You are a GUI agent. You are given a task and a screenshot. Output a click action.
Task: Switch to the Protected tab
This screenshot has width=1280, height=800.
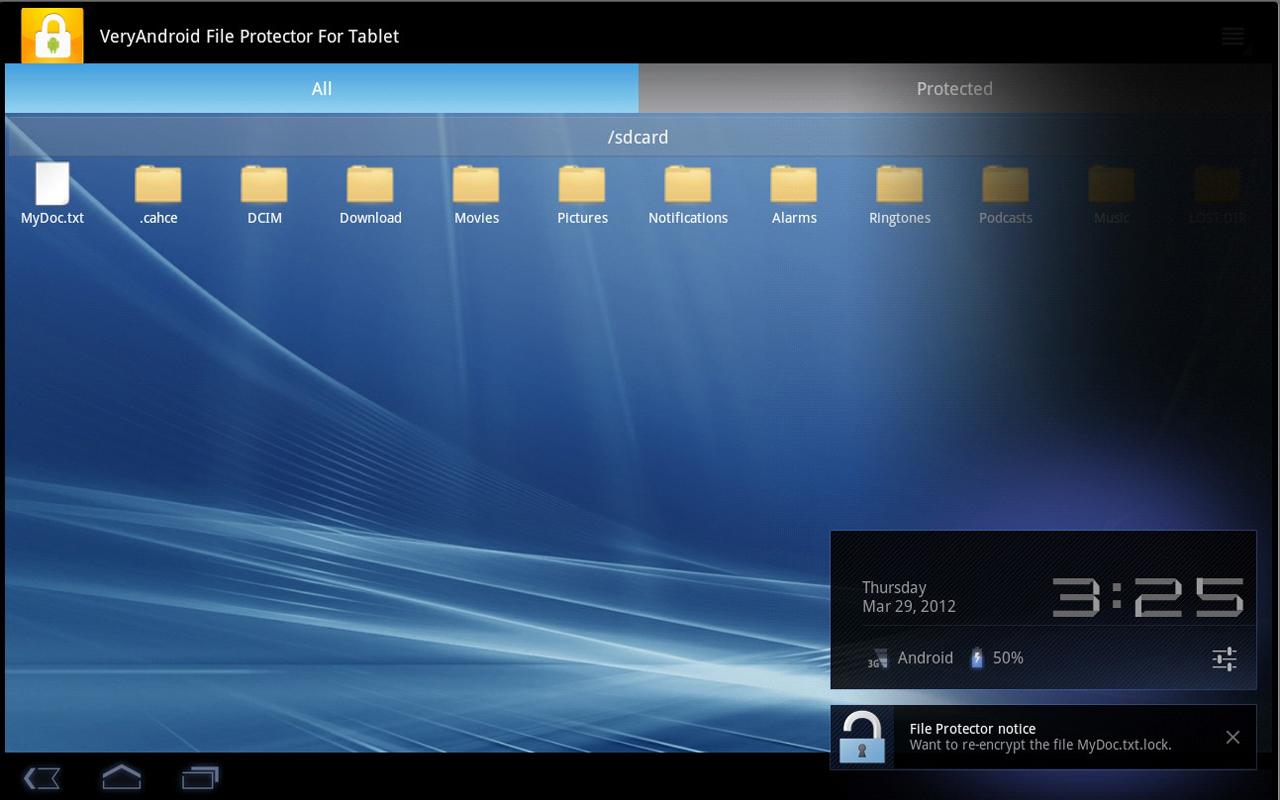coord(954,89)
